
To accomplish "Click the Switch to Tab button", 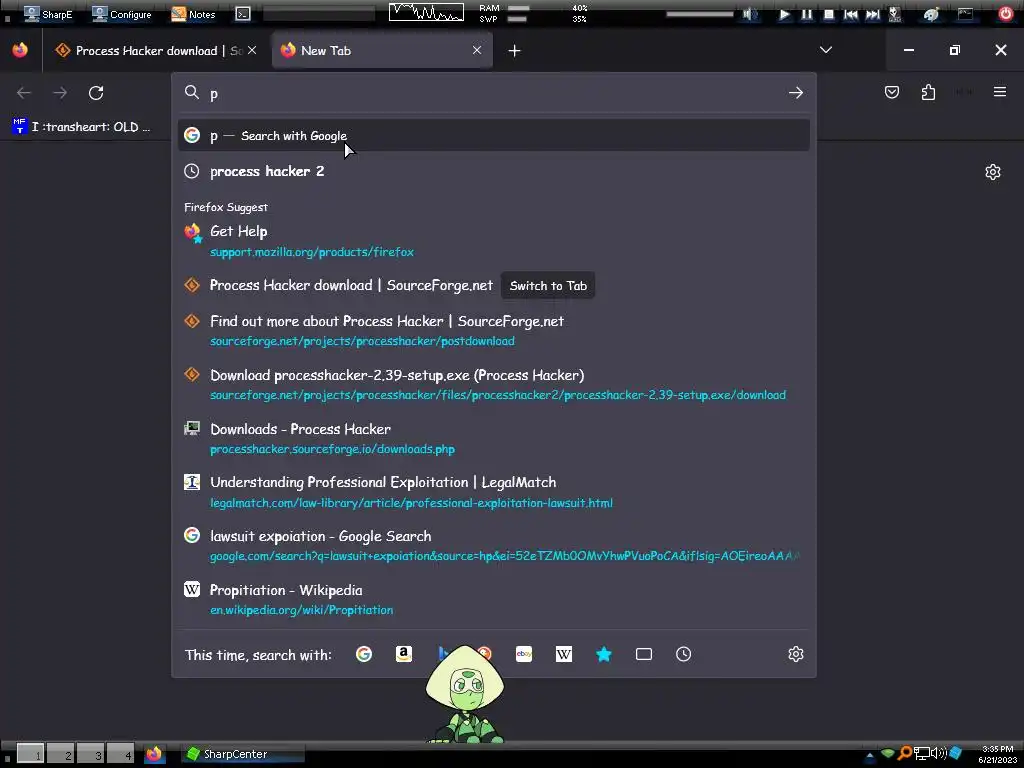I will click(548, 285).
